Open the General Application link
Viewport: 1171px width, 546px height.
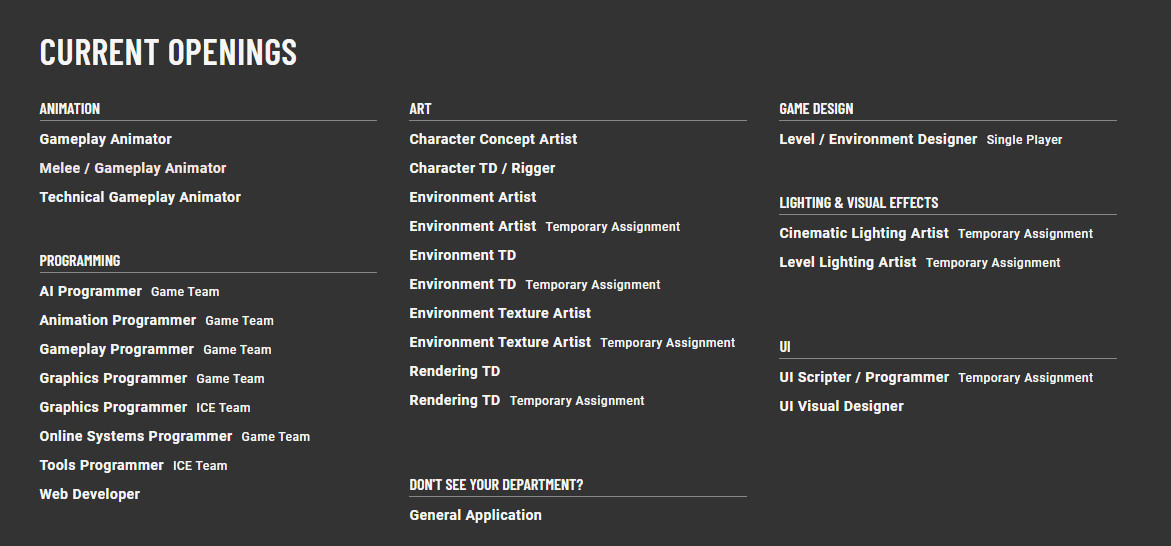[x=476, y=515]
